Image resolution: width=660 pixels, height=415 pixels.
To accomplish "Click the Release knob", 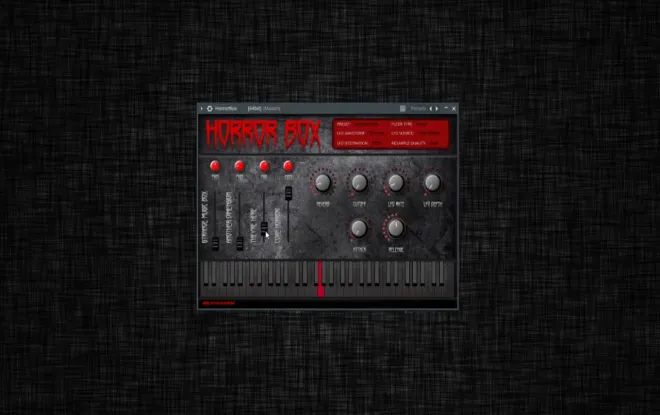I will click(396, 229).
